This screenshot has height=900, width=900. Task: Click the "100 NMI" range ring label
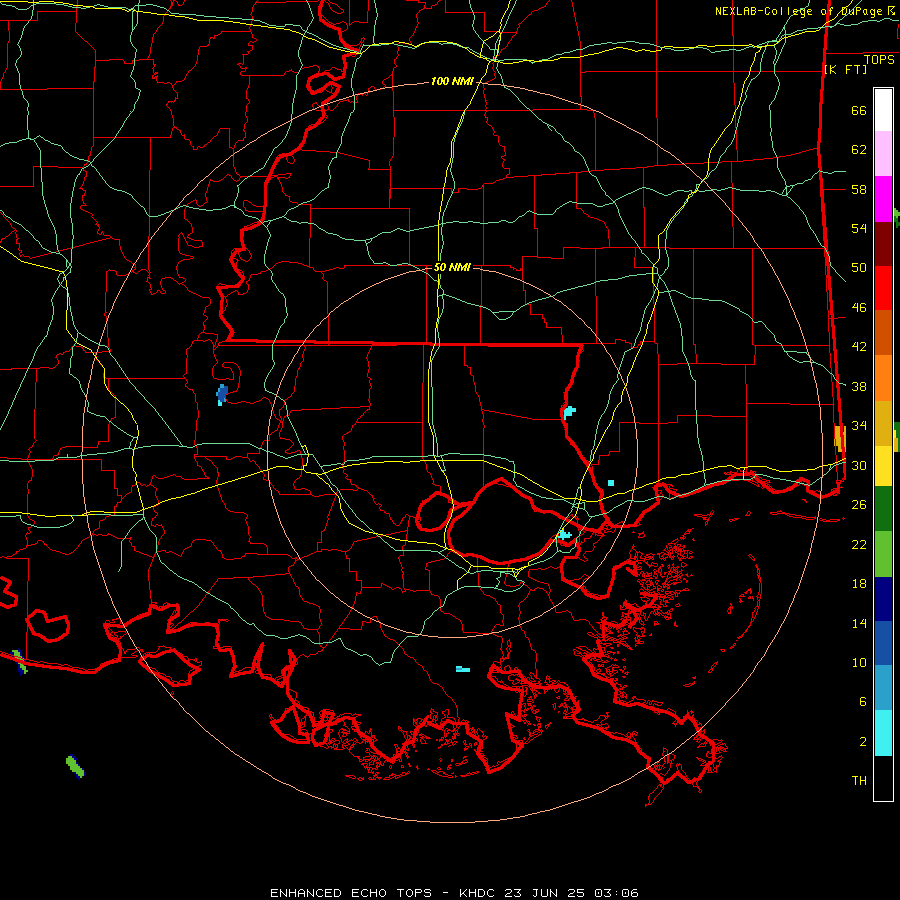(x=452, y=82)
